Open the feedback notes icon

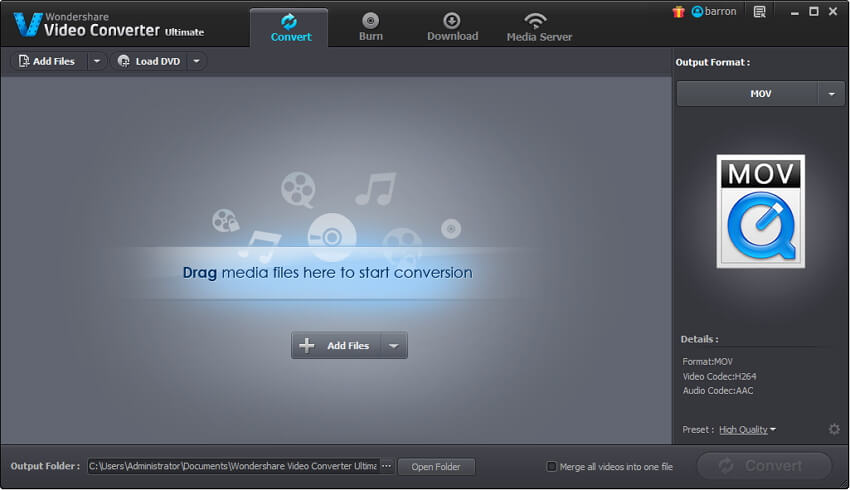[x=759, y=11]
